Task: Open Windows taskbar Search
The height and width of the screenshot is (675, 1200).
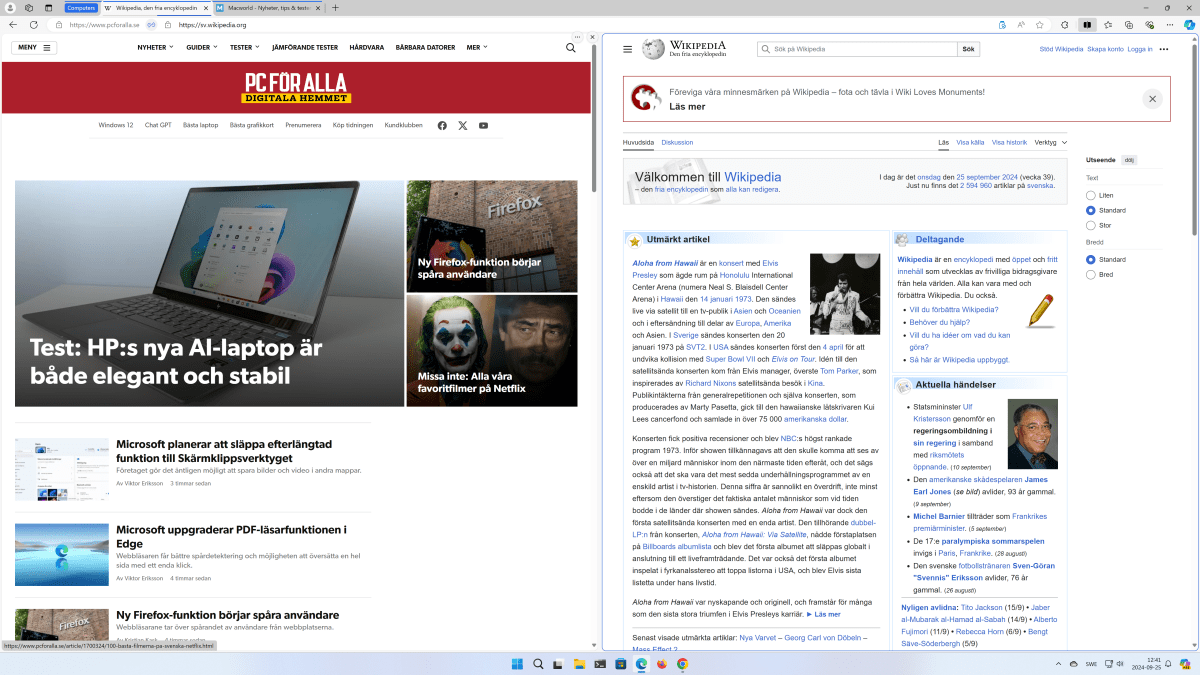Action: pyautogui.click(x=538, y=664)
